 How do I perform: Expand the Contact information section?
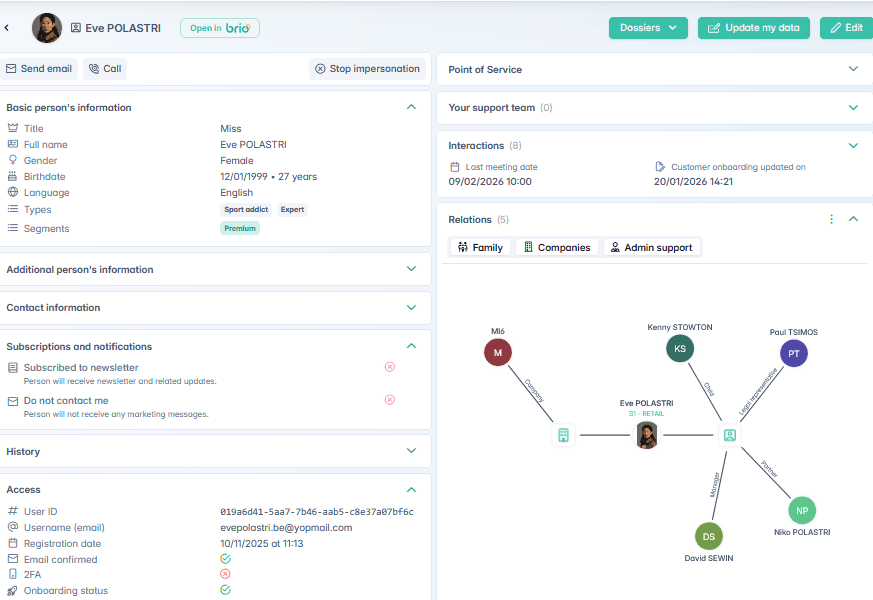pyautogui.click(x=411, y=308)
